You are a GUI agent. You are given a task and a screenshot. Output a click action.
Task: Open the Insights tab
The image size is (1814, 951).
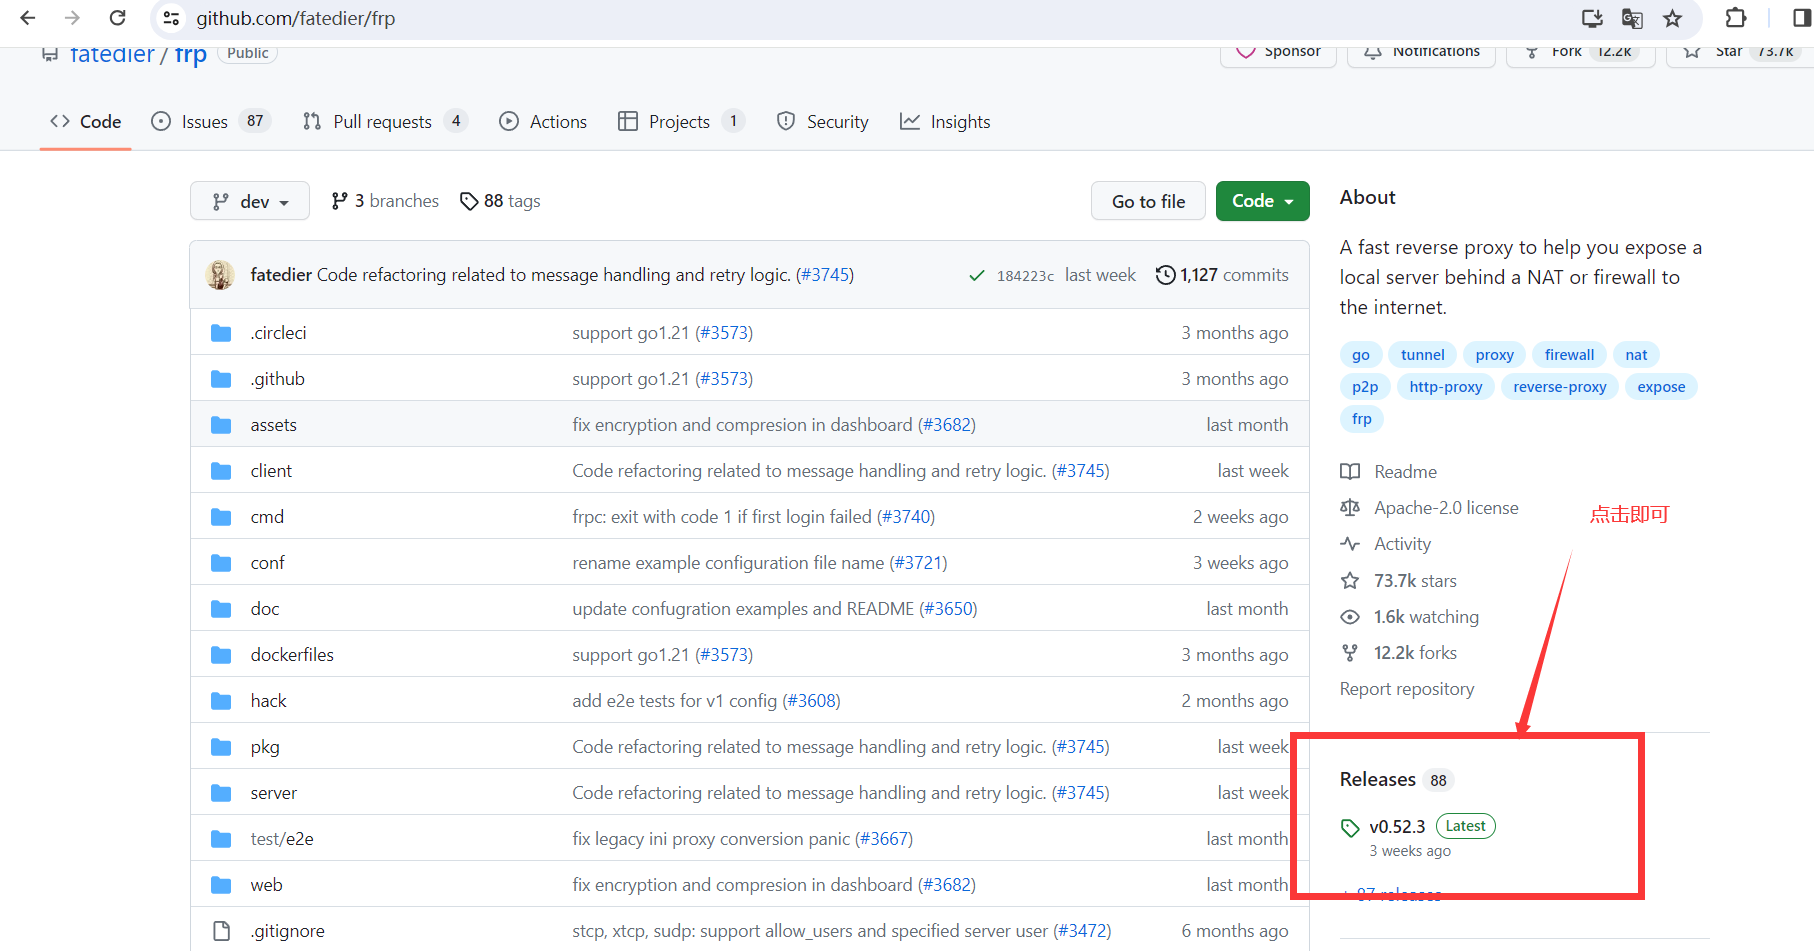click(x=945, y=122)
